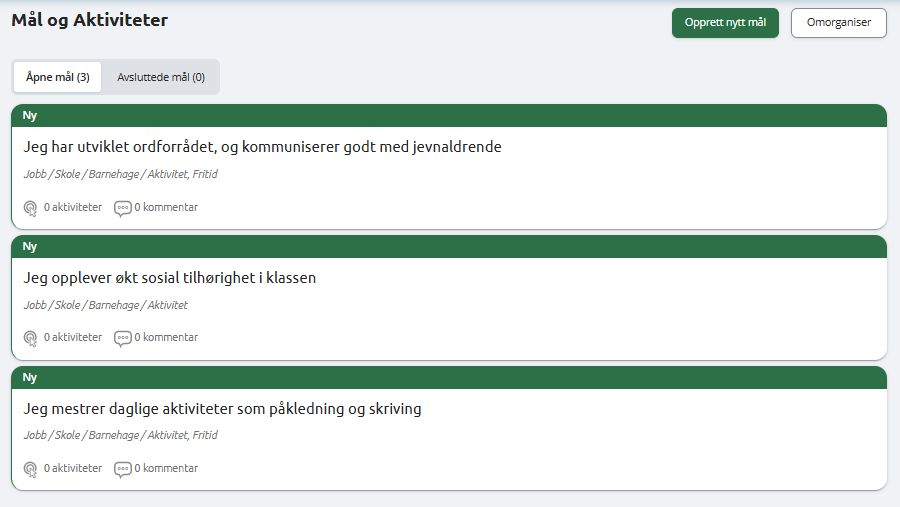Click comment bubble icon on ordforrådet goal

[x=122, y=208]
